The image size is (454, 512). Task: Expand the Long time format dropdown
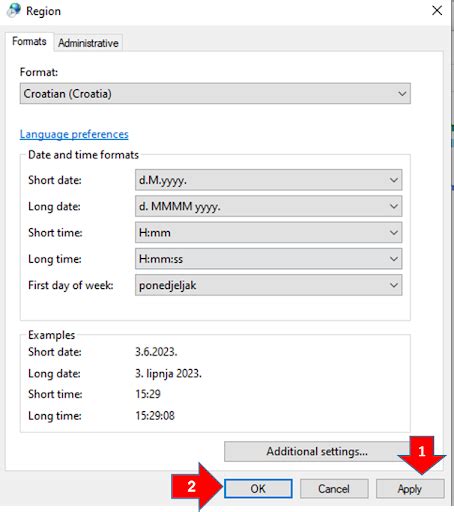click(x=268, y=259)
